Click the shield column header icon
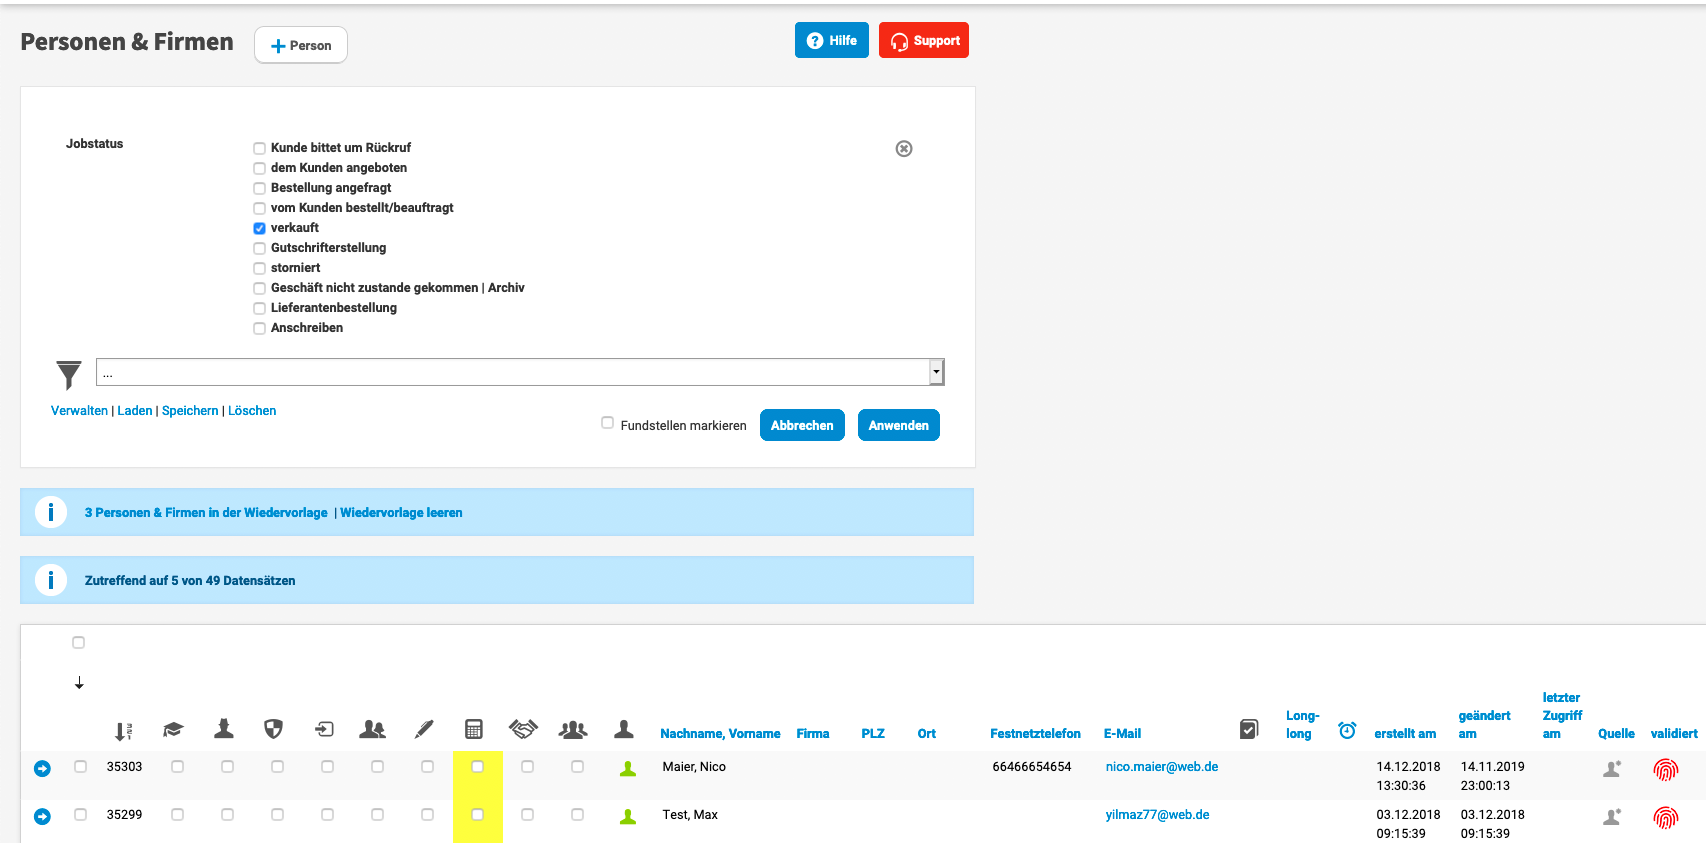 [273, 730]
